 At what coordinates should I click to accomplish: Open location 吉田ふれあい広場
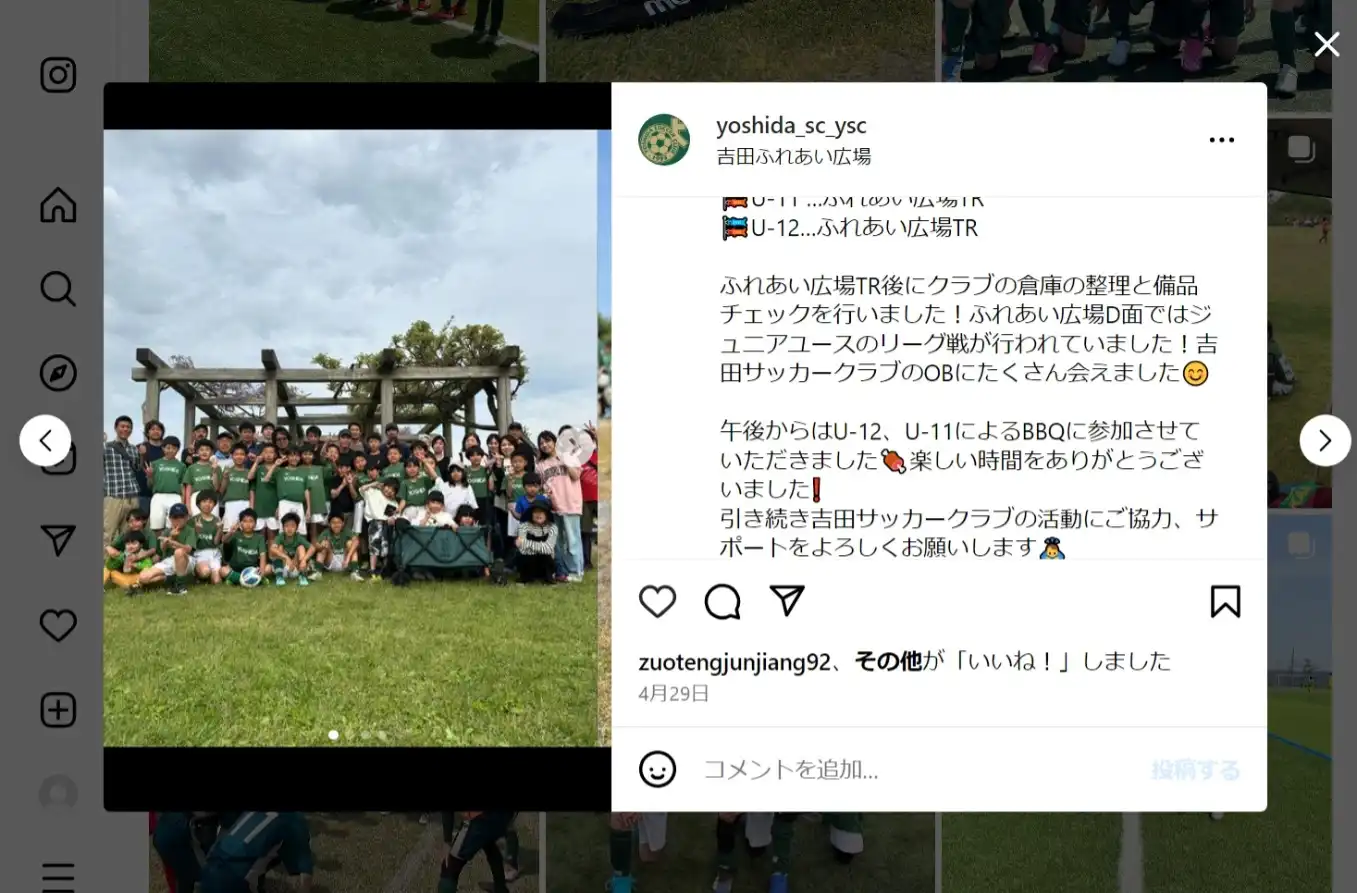click(x=793, y=156)
